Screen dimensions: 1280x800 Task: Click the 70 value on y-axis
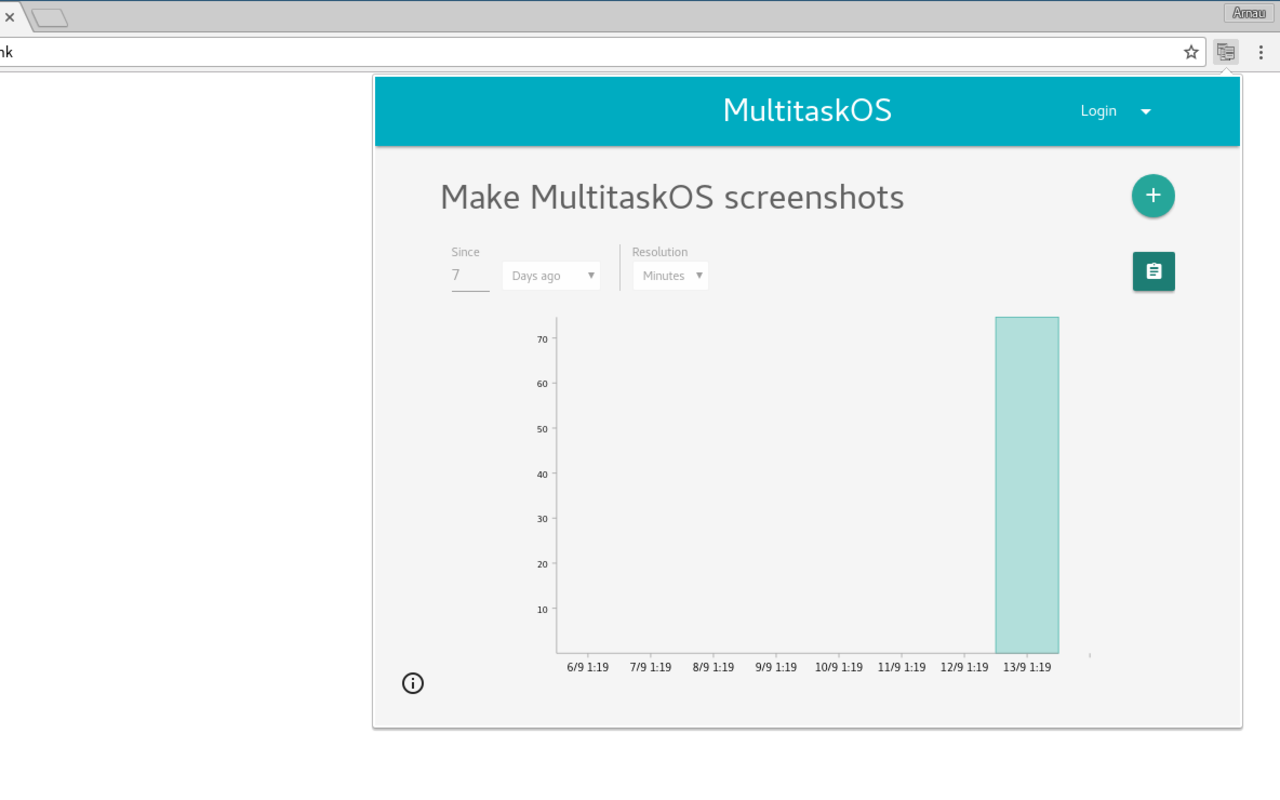(542, 339)
